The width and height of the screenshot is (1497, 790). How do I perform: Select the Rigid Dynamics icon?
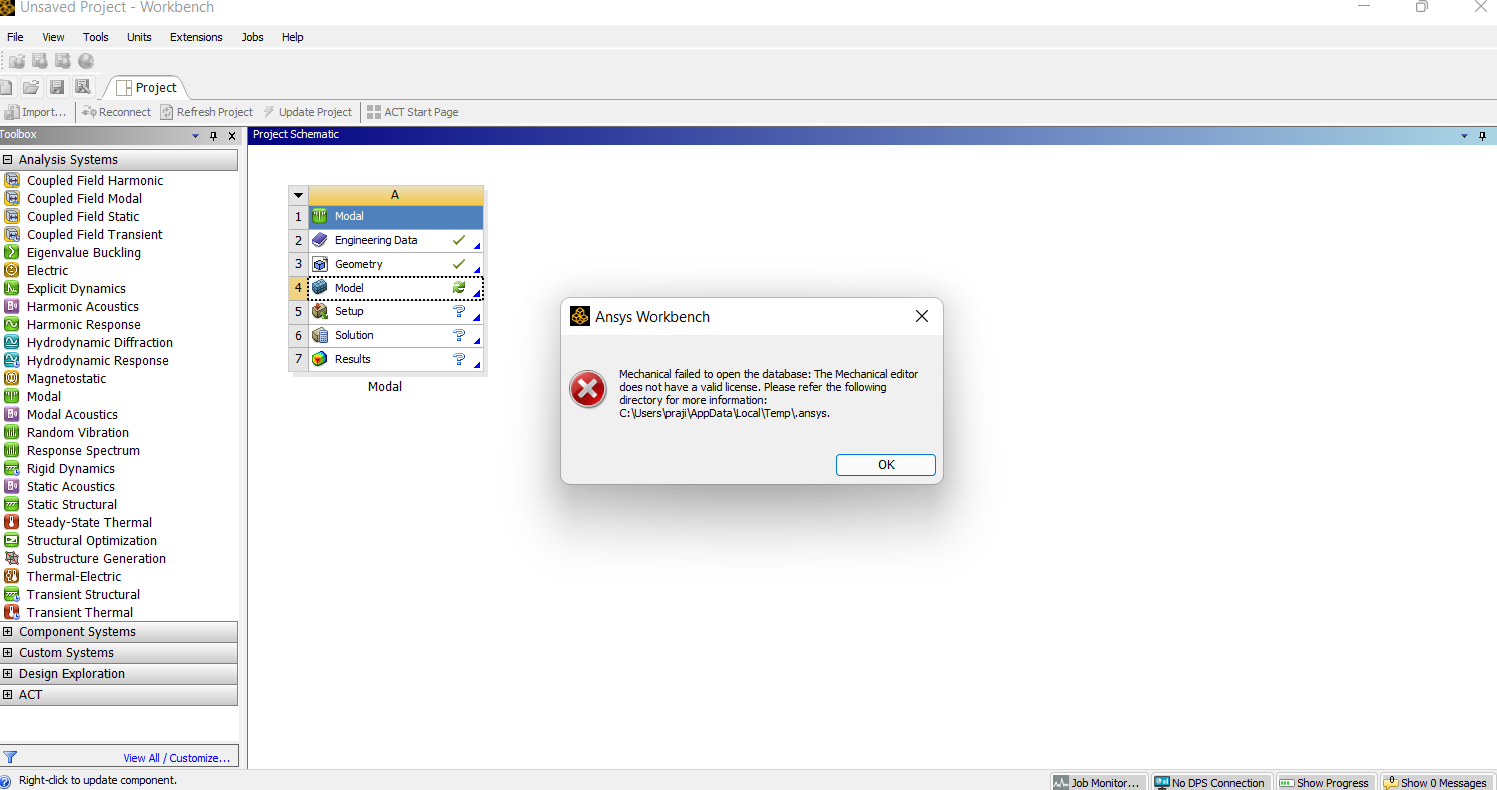[12, 468]
